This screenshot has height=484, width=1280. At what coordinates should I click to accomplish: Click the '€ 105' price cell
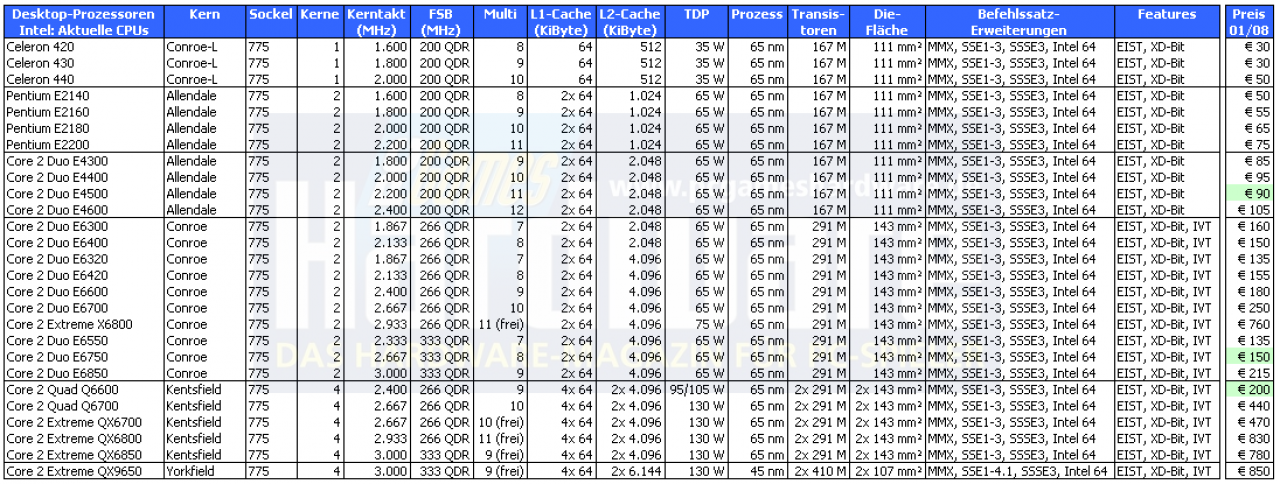click(x=1250, y=210)
